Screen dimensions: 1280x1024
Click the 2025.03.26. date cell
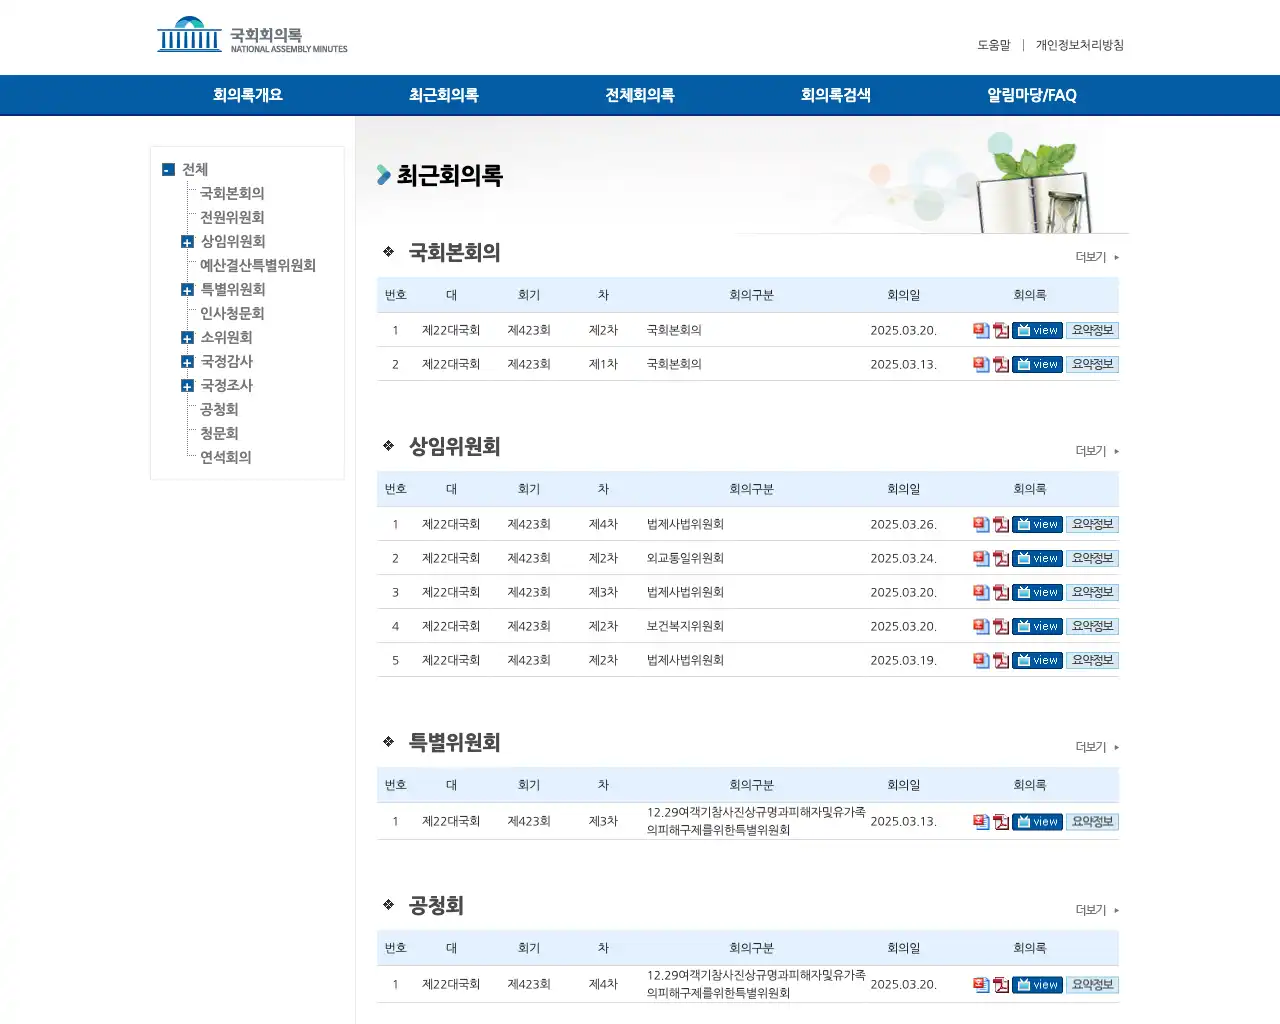click(x=903, y=524)
